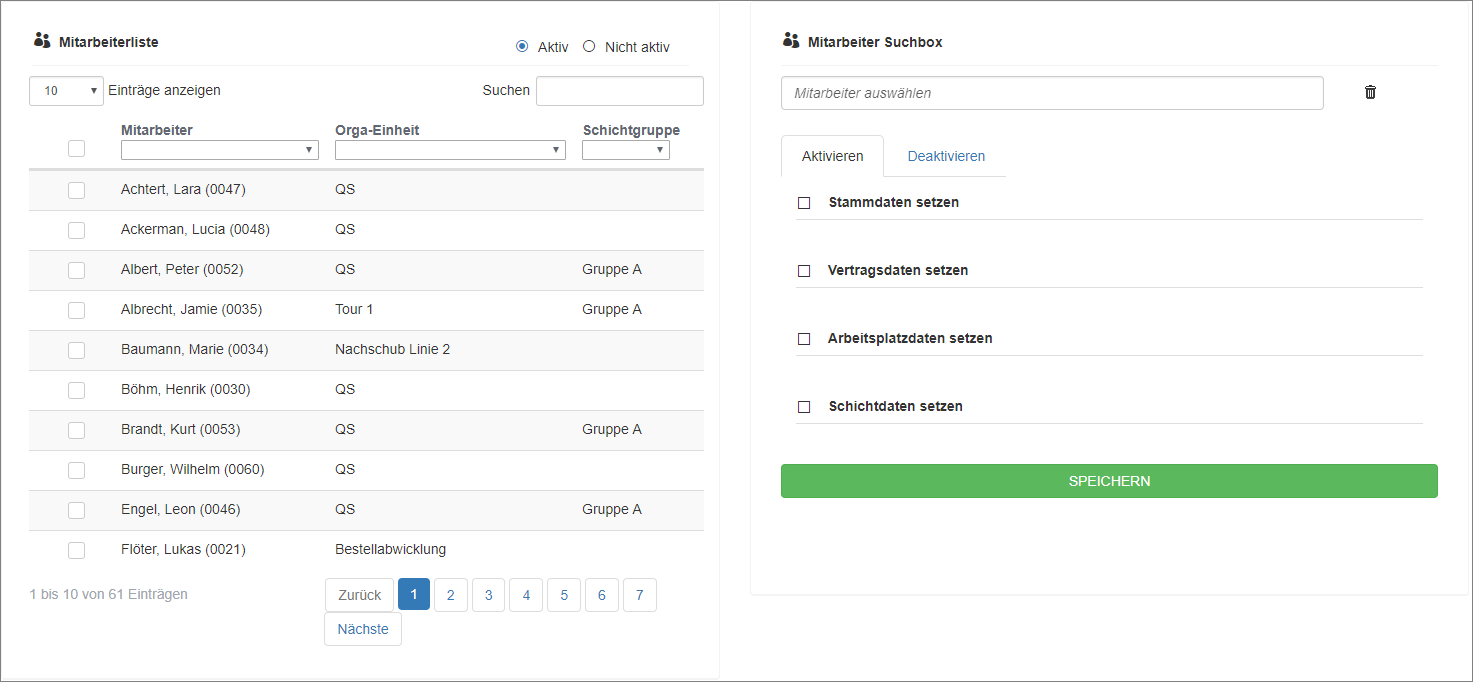The width and height of the screenshot is (1473, 682).
Task: Sort by the Orga-Einheit column header
Action: click(377, 130)
